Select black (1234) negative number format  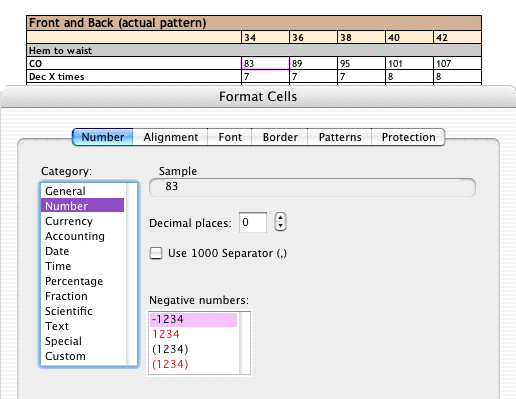click(x=193, y=349)
